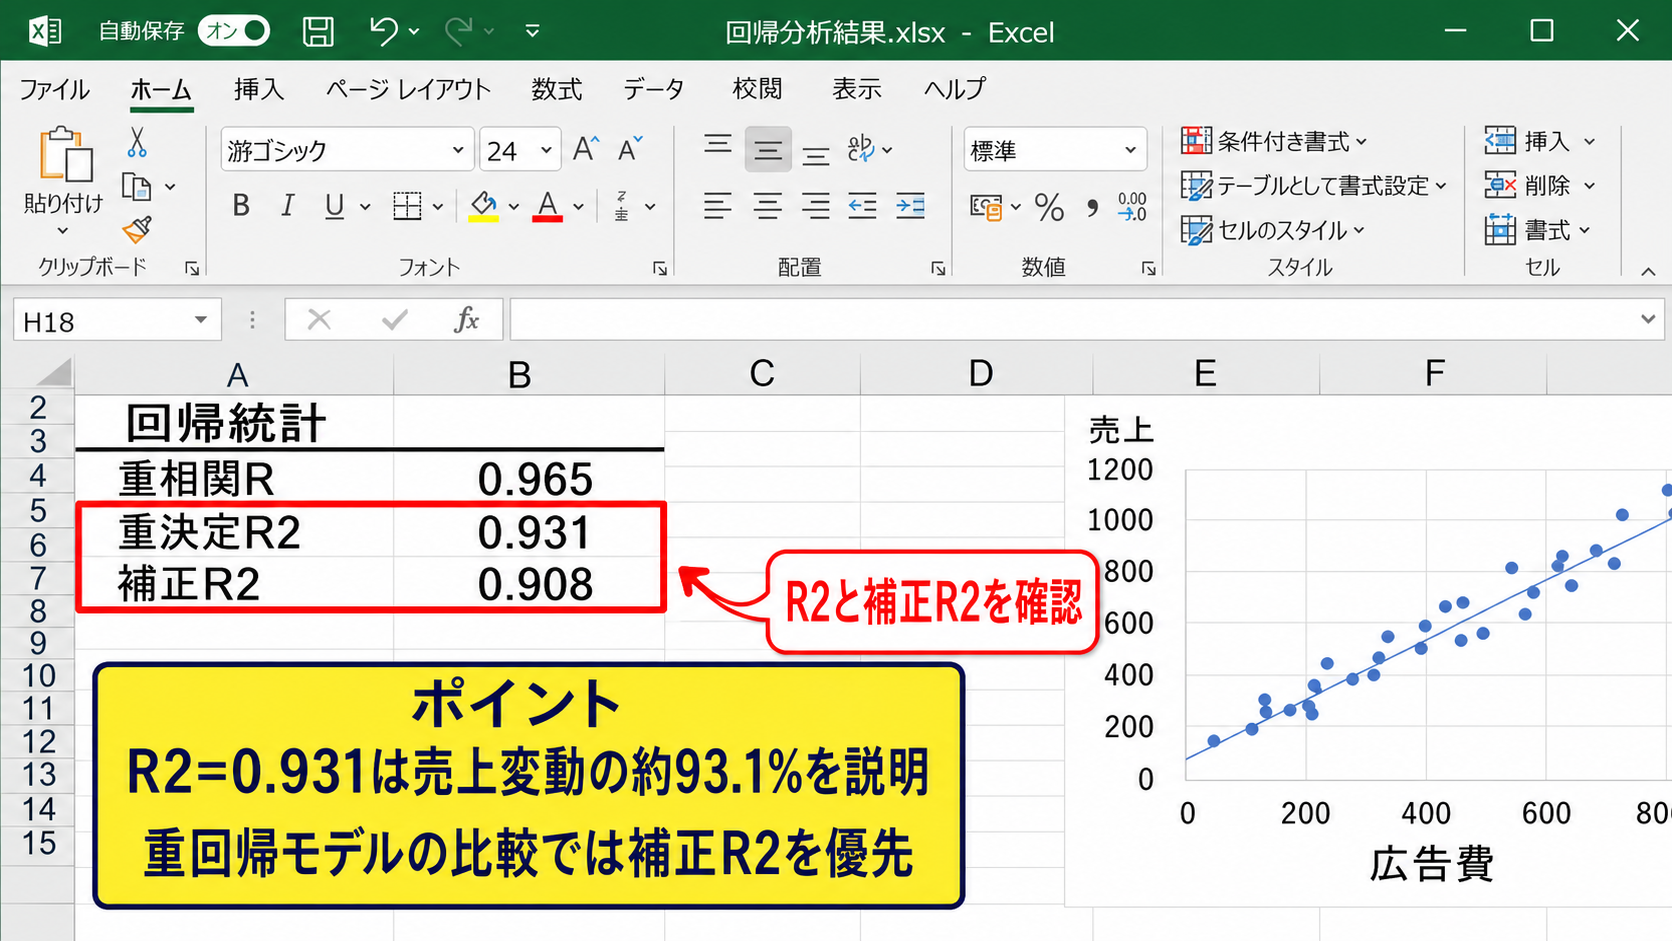Click テーブルとして書式設定
This screenshot has width=1672, height=941.
(x=1314, y=186)
